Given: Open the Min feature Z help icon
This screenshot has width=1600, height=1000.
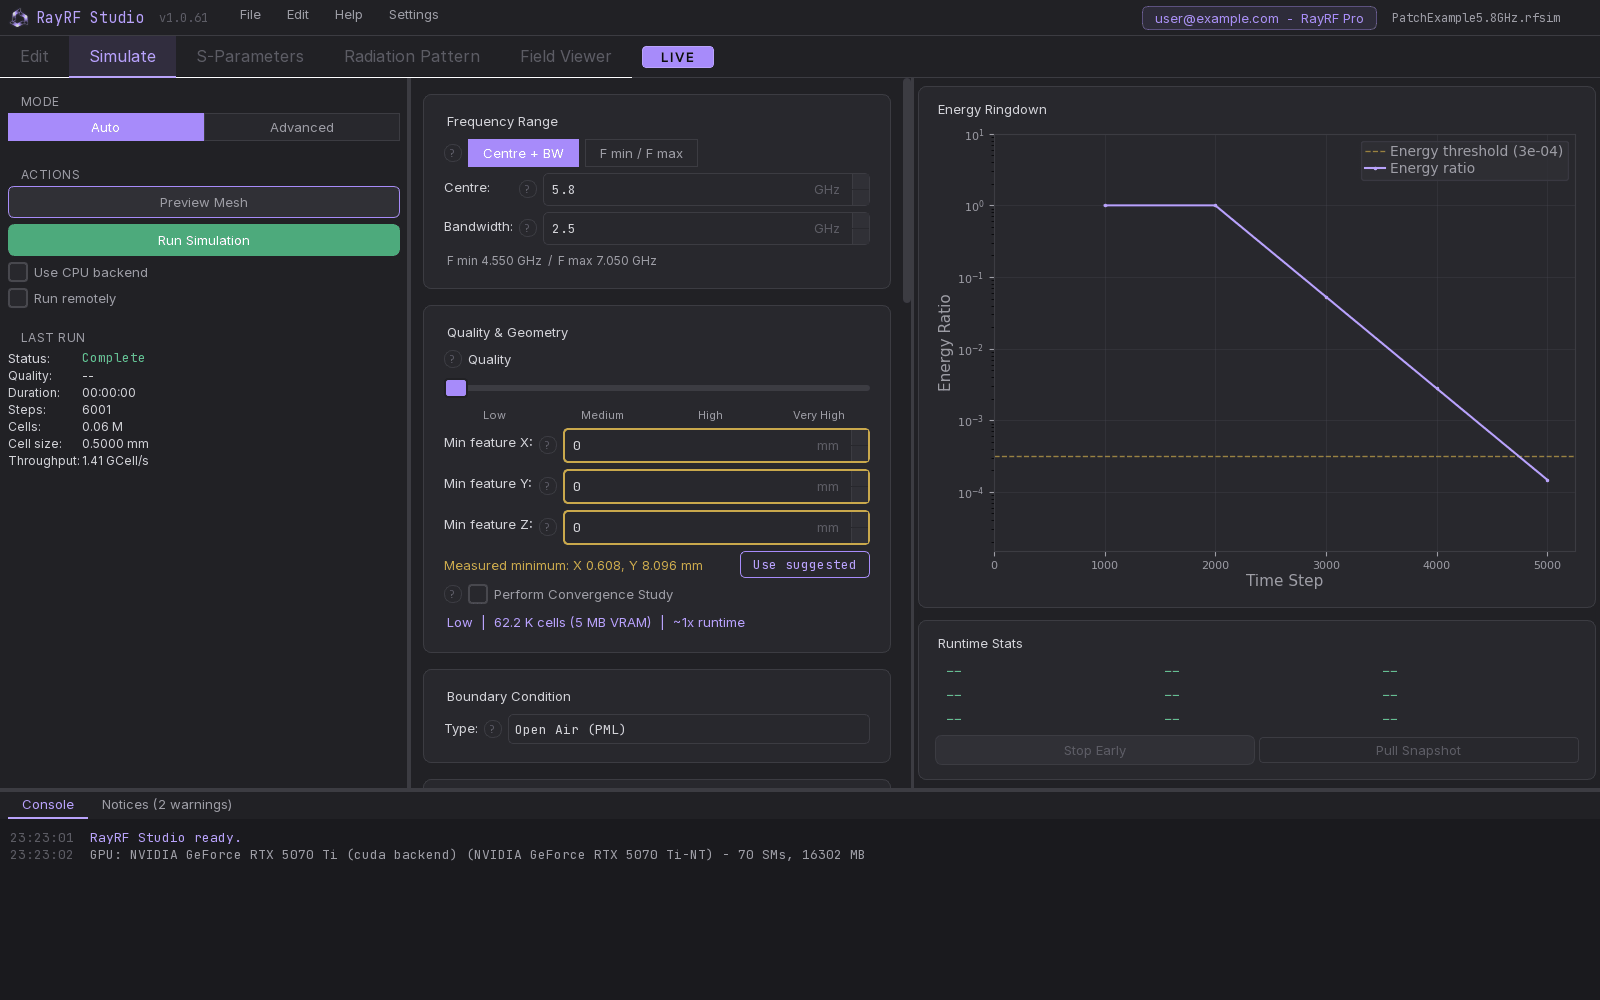Looking at the screenshot, I should [548, 527].
